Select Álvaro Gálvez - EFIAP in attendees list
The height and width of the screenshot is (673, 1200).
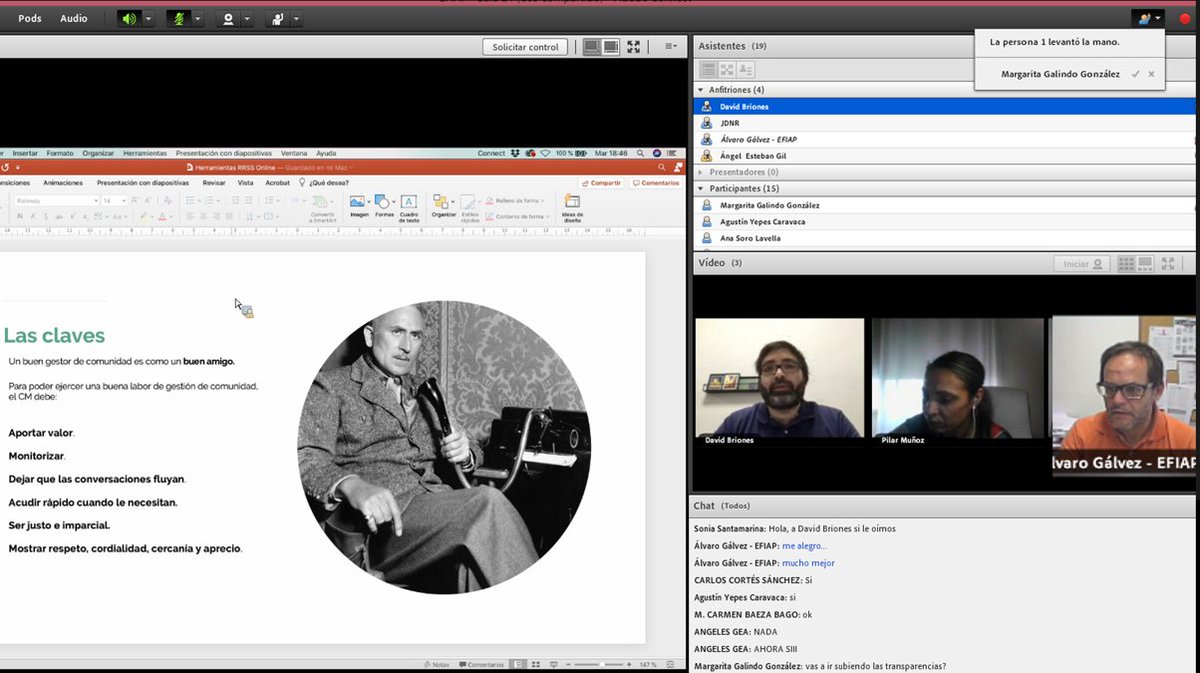tap(944, 139)
